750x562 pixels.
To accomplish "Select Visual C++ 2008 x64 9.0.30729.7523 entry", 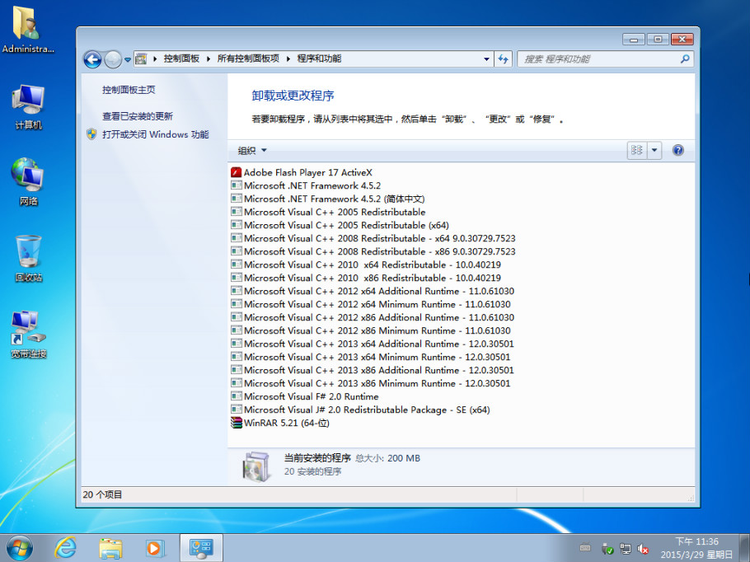I will point(373,238).
